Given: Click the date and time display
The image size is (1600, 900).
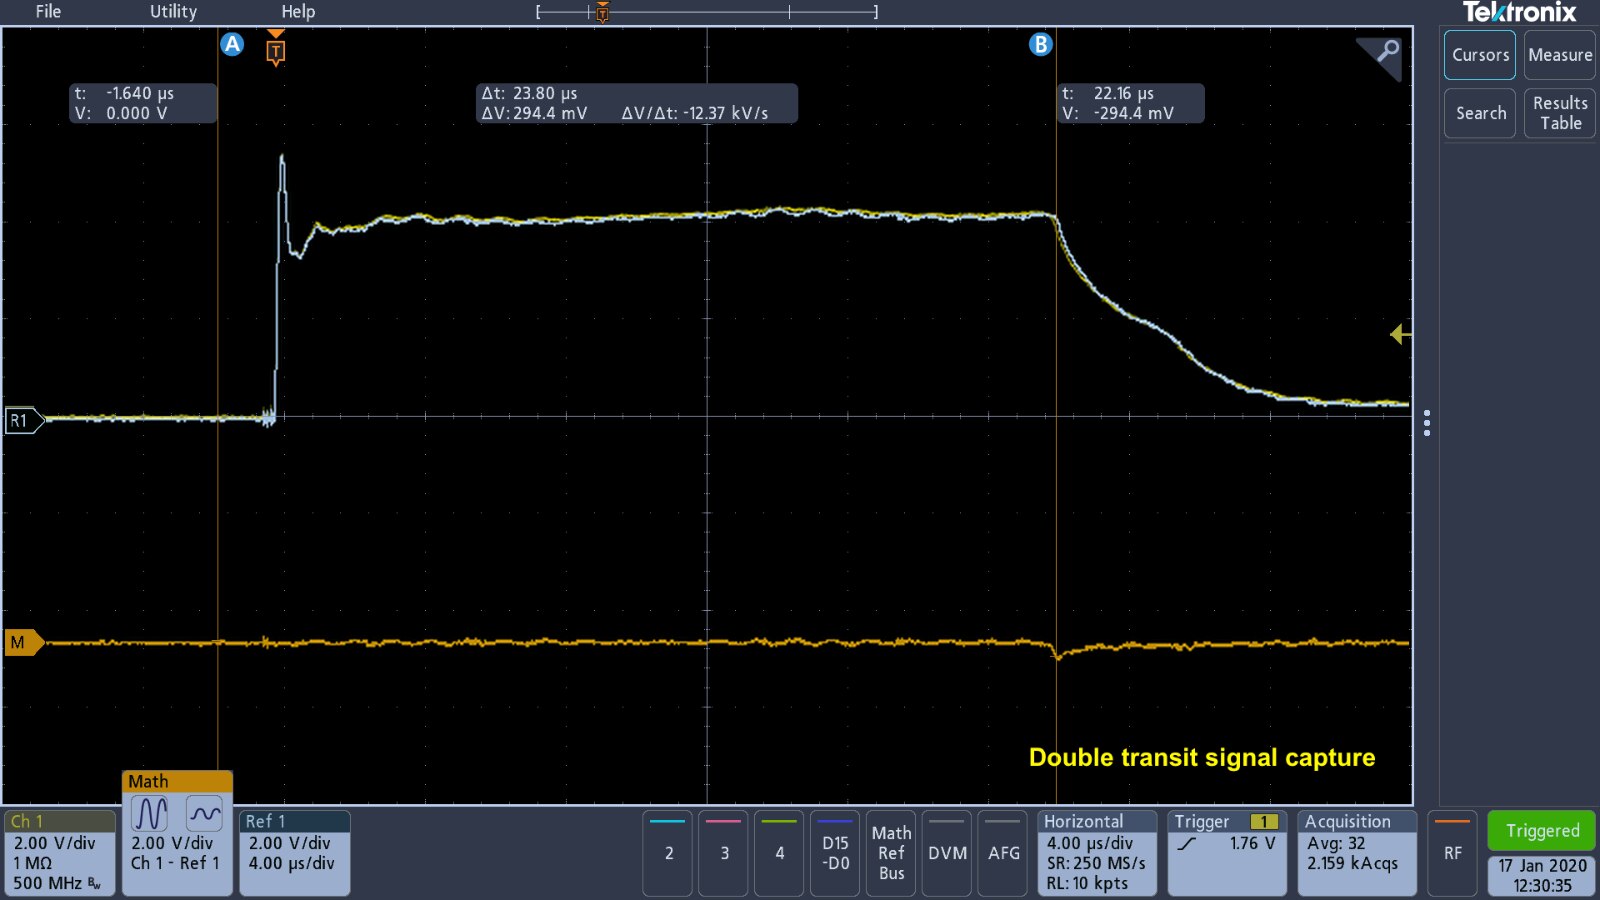Looking at the screenshot, I should click(1542, 875).
